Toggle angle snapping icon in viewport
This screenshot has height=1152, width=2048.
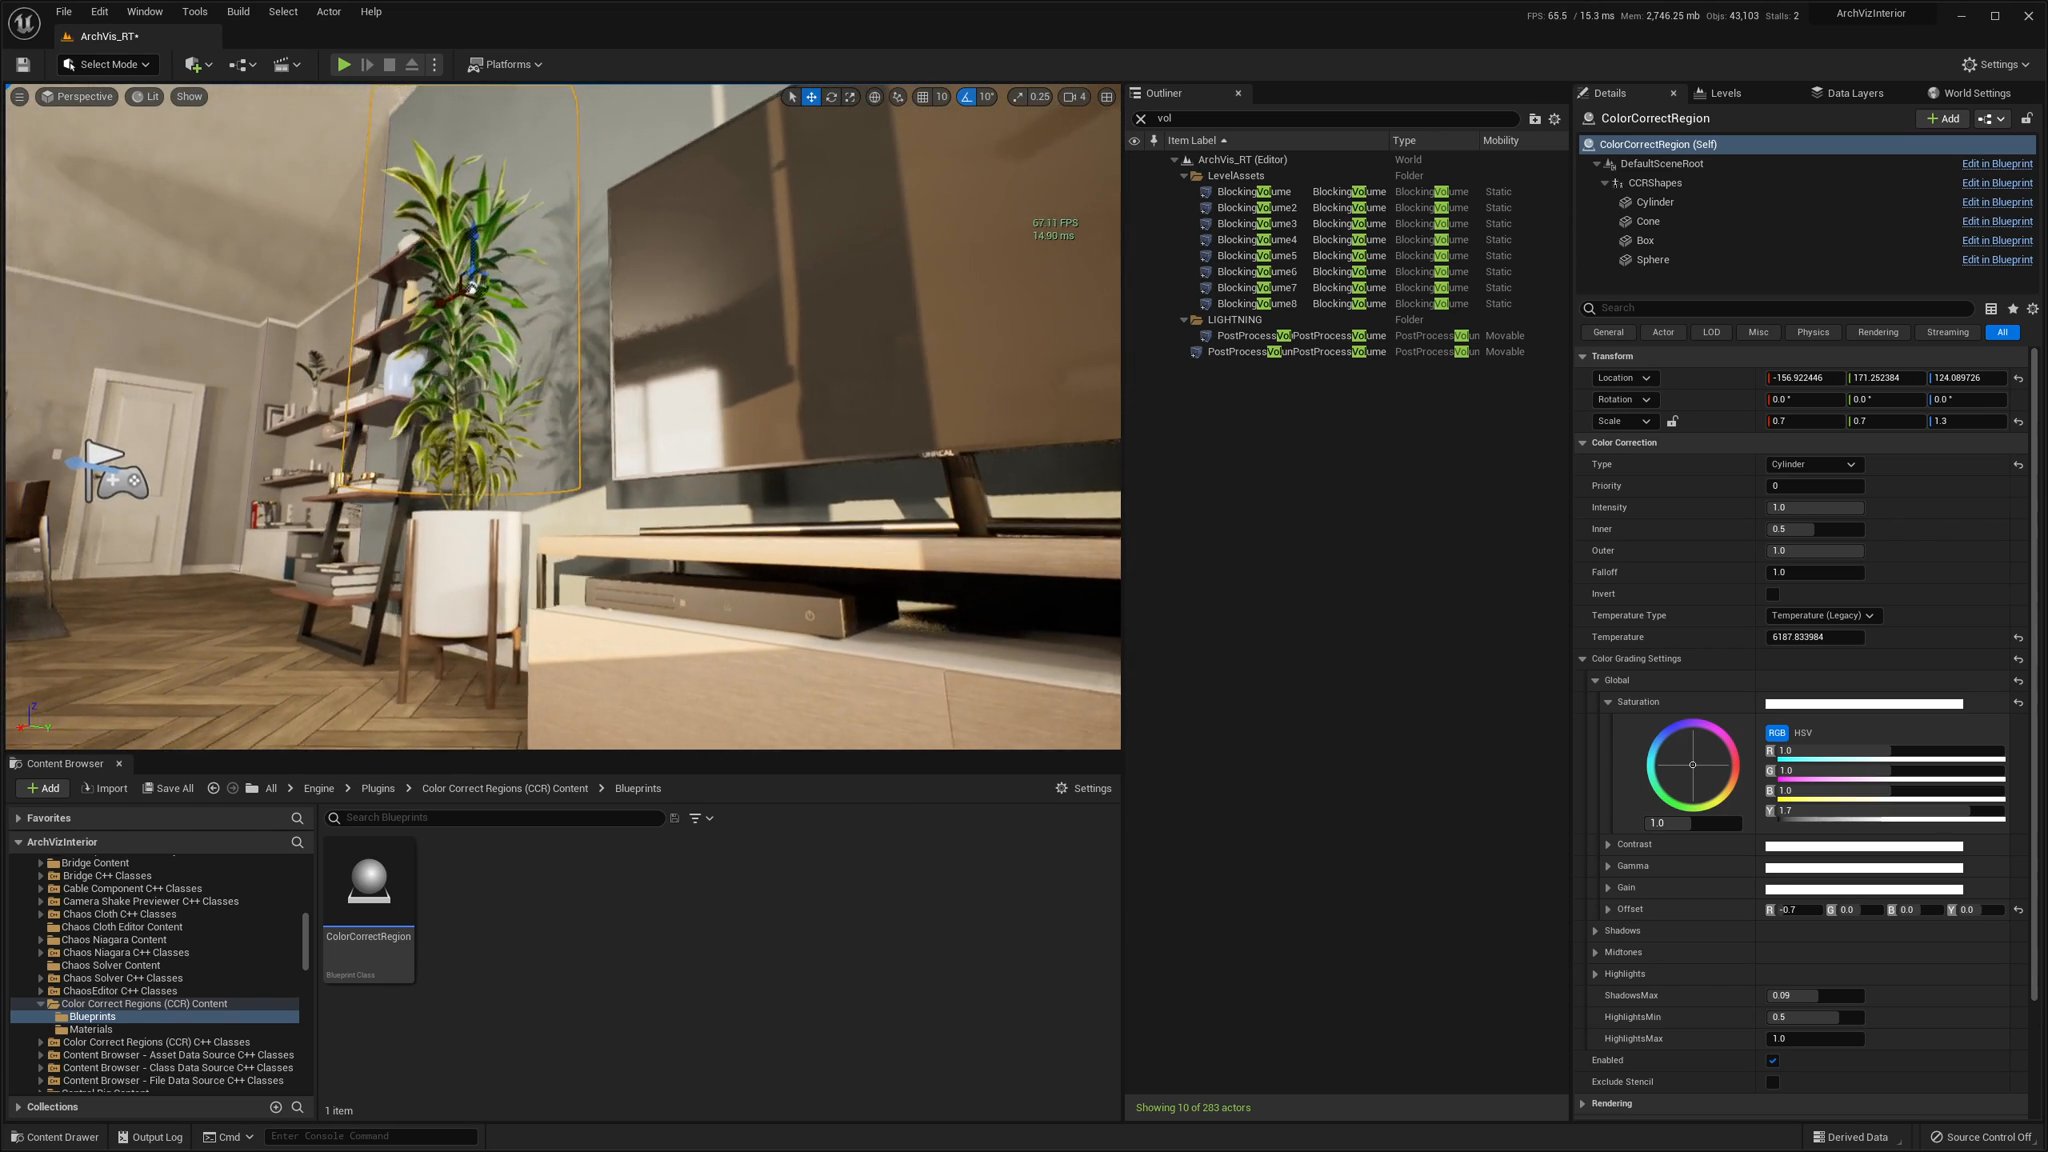pyautogui.click(x=966, y=97)
